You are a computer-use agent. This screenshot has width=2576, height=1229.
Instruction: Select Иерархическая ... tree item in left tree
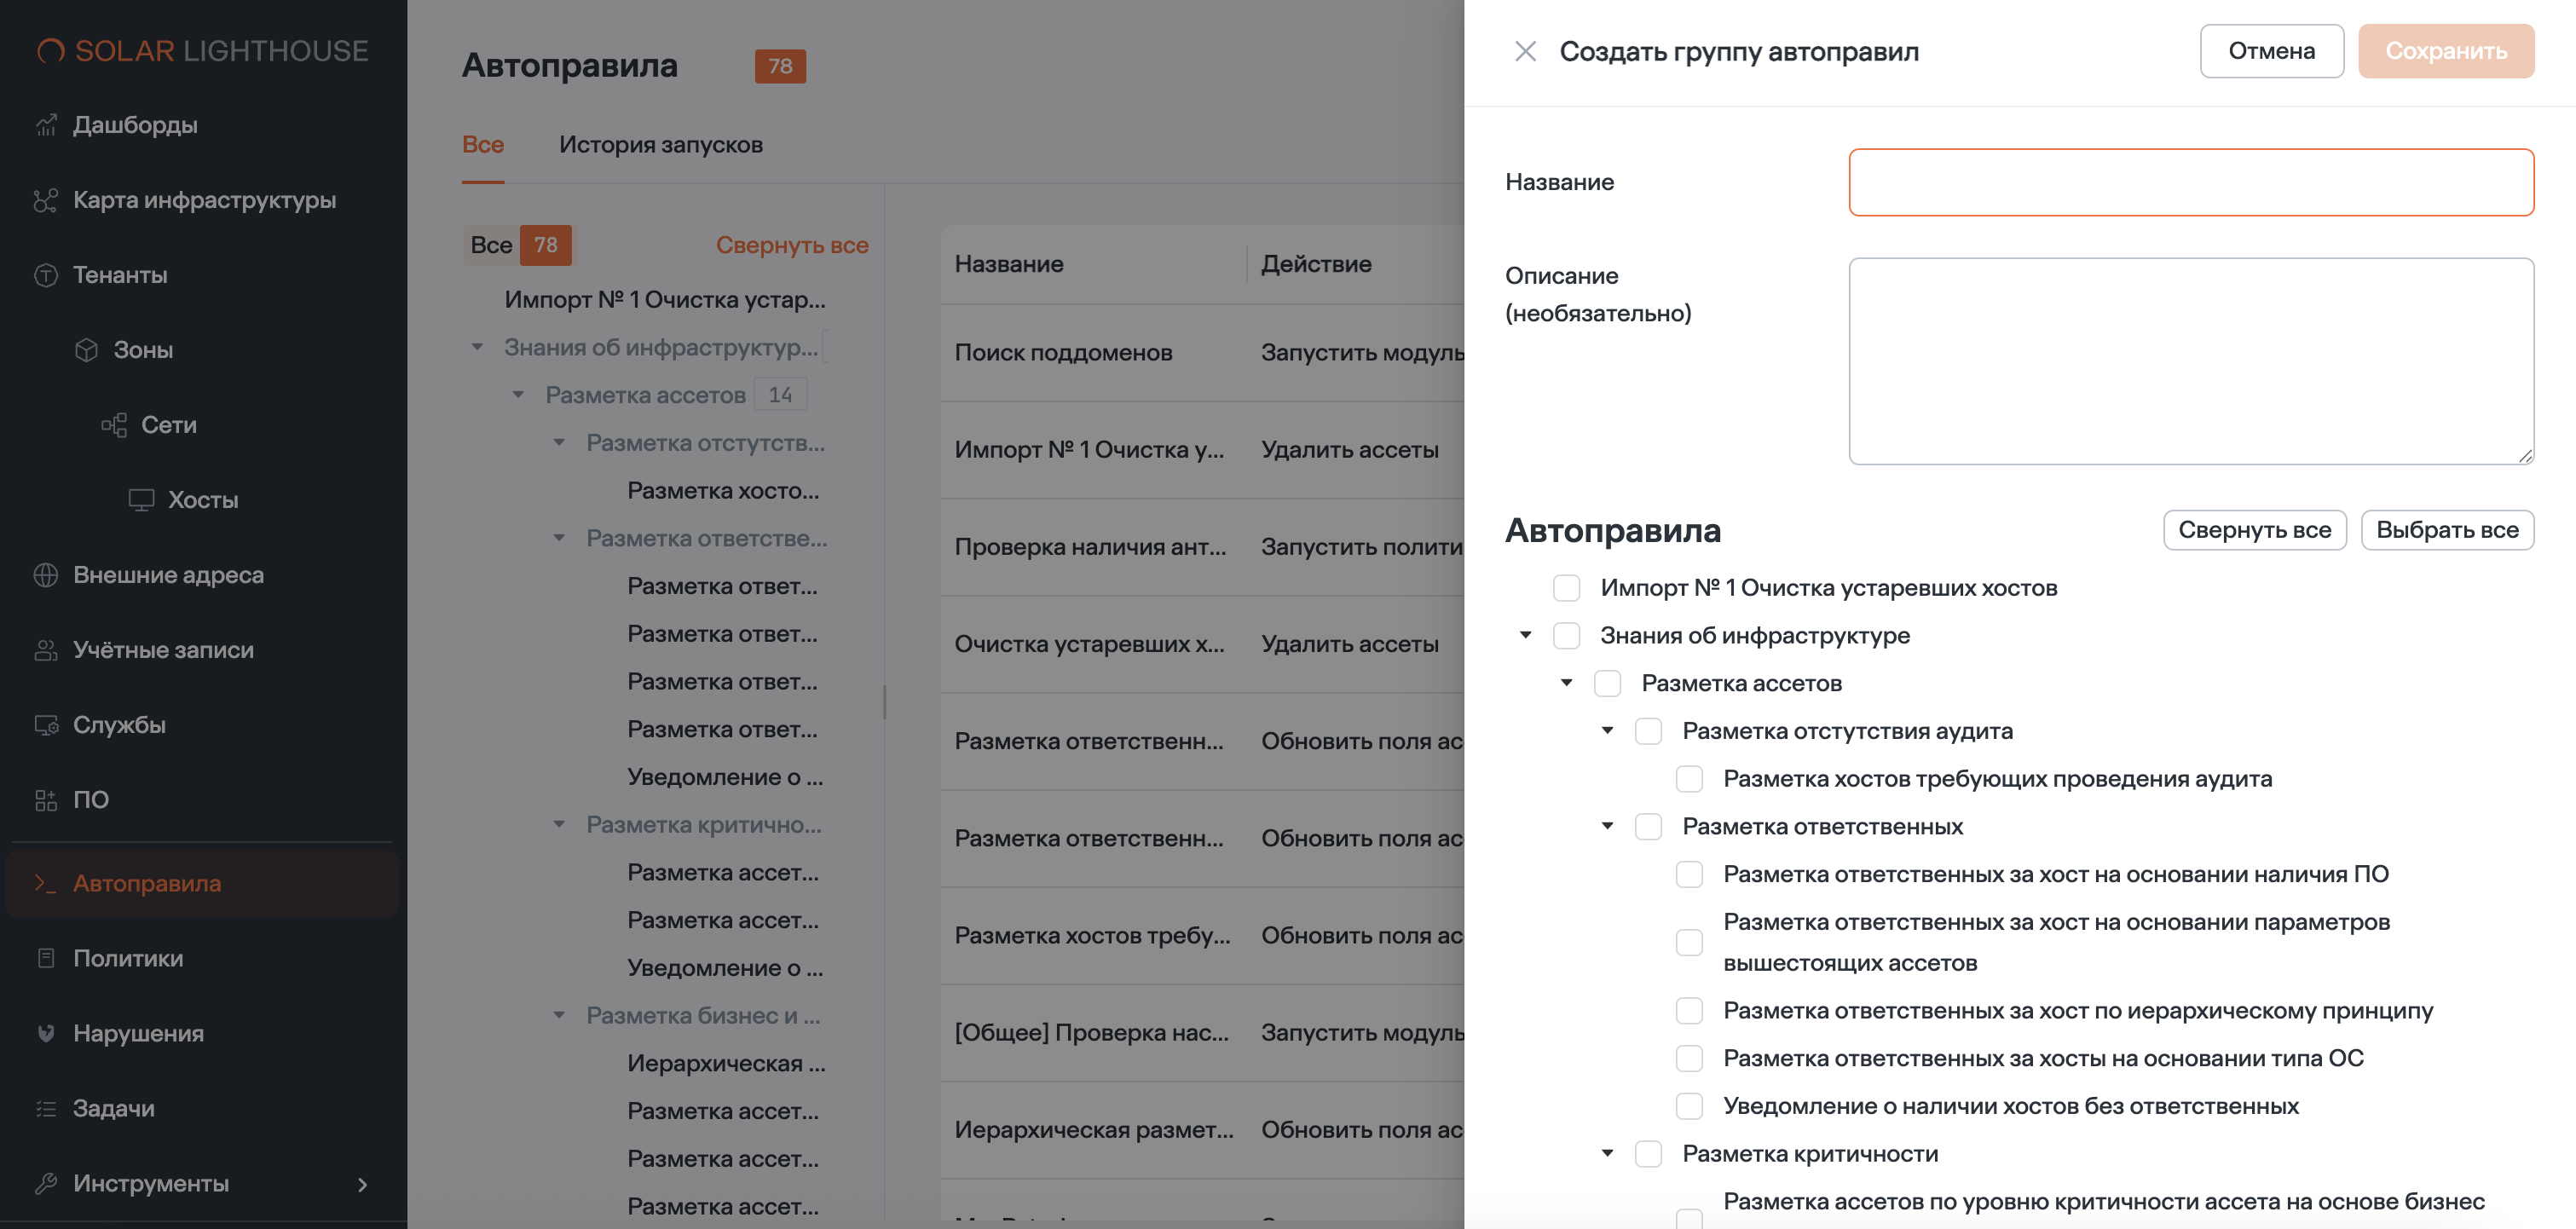click(727, 1063)
